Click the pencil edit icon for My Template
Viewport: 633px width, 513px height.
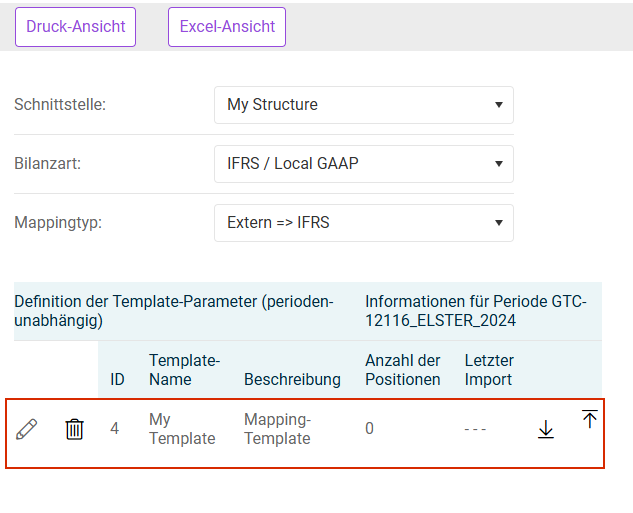click(27, 429)
